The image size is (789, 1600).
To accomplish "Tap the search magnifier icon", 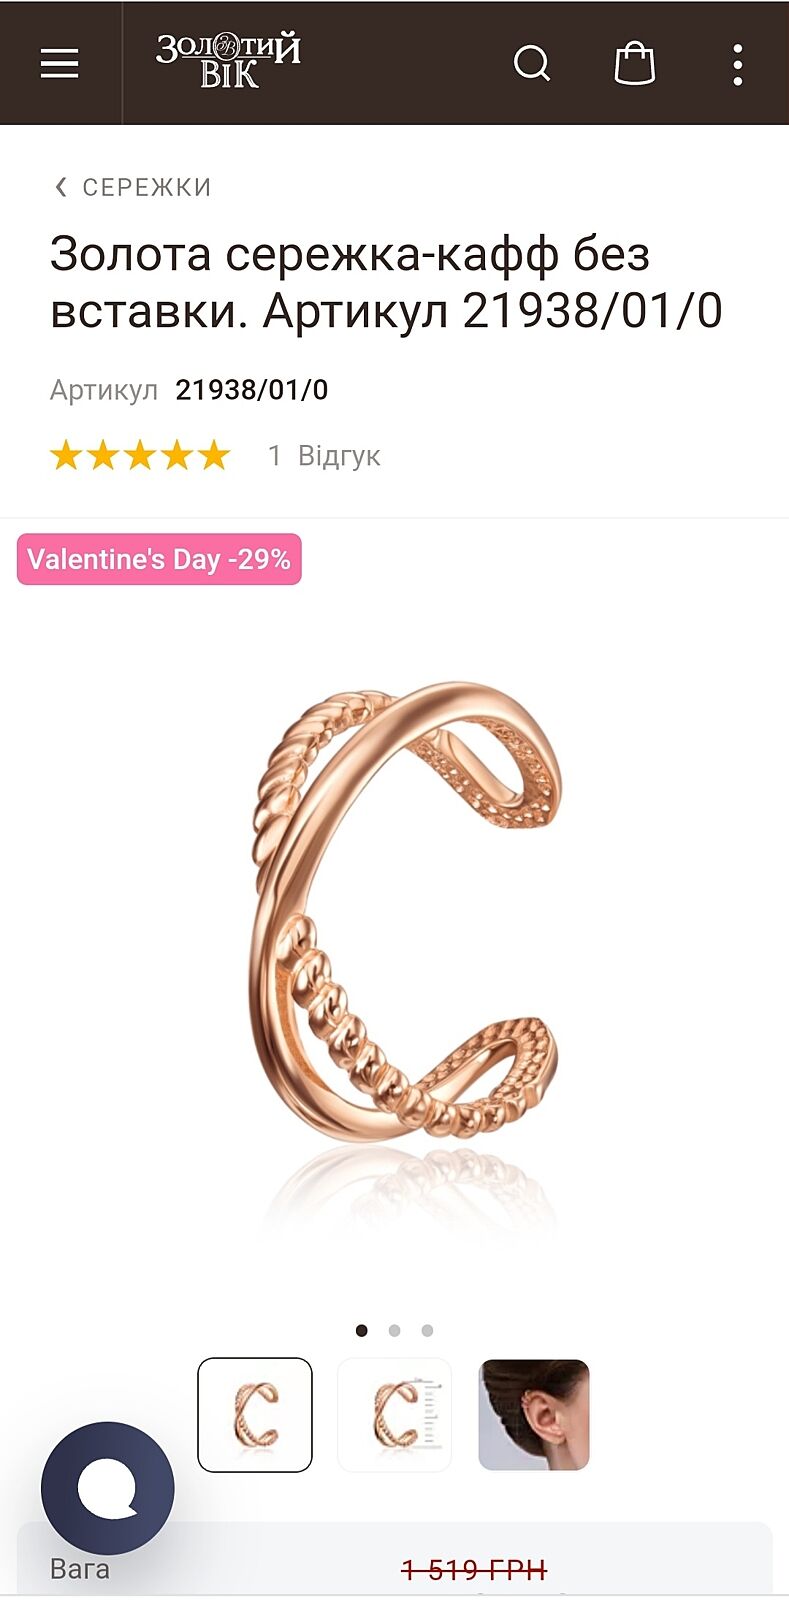I will [532, 64].
